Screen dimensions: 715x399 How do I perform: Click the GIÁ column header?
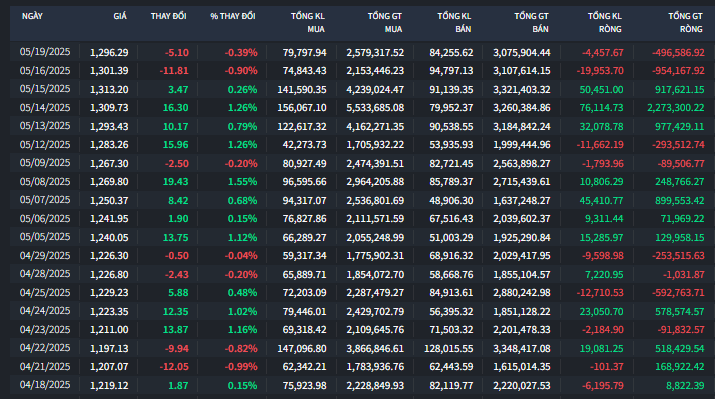click(x=120, y=16)
